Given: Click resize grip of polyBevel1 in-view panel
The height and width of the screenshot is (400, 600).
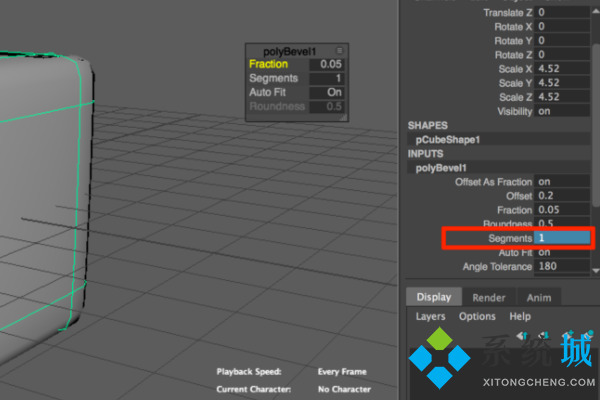Looking at the screenshot, I should [x=343, y=118].
